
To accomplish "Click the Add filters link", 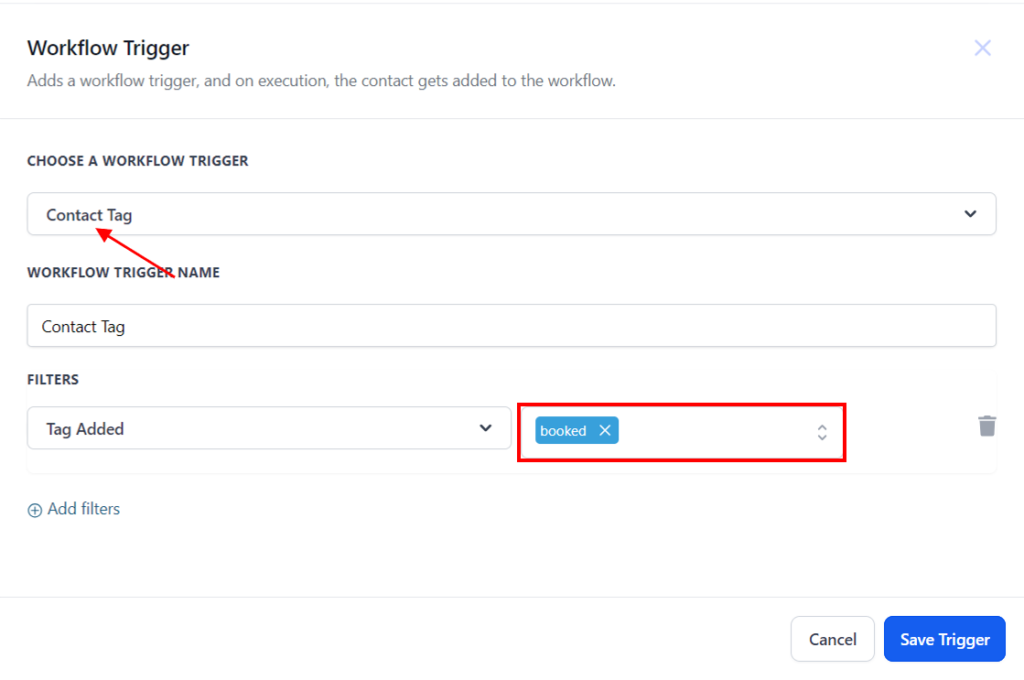I will (83, 509).
